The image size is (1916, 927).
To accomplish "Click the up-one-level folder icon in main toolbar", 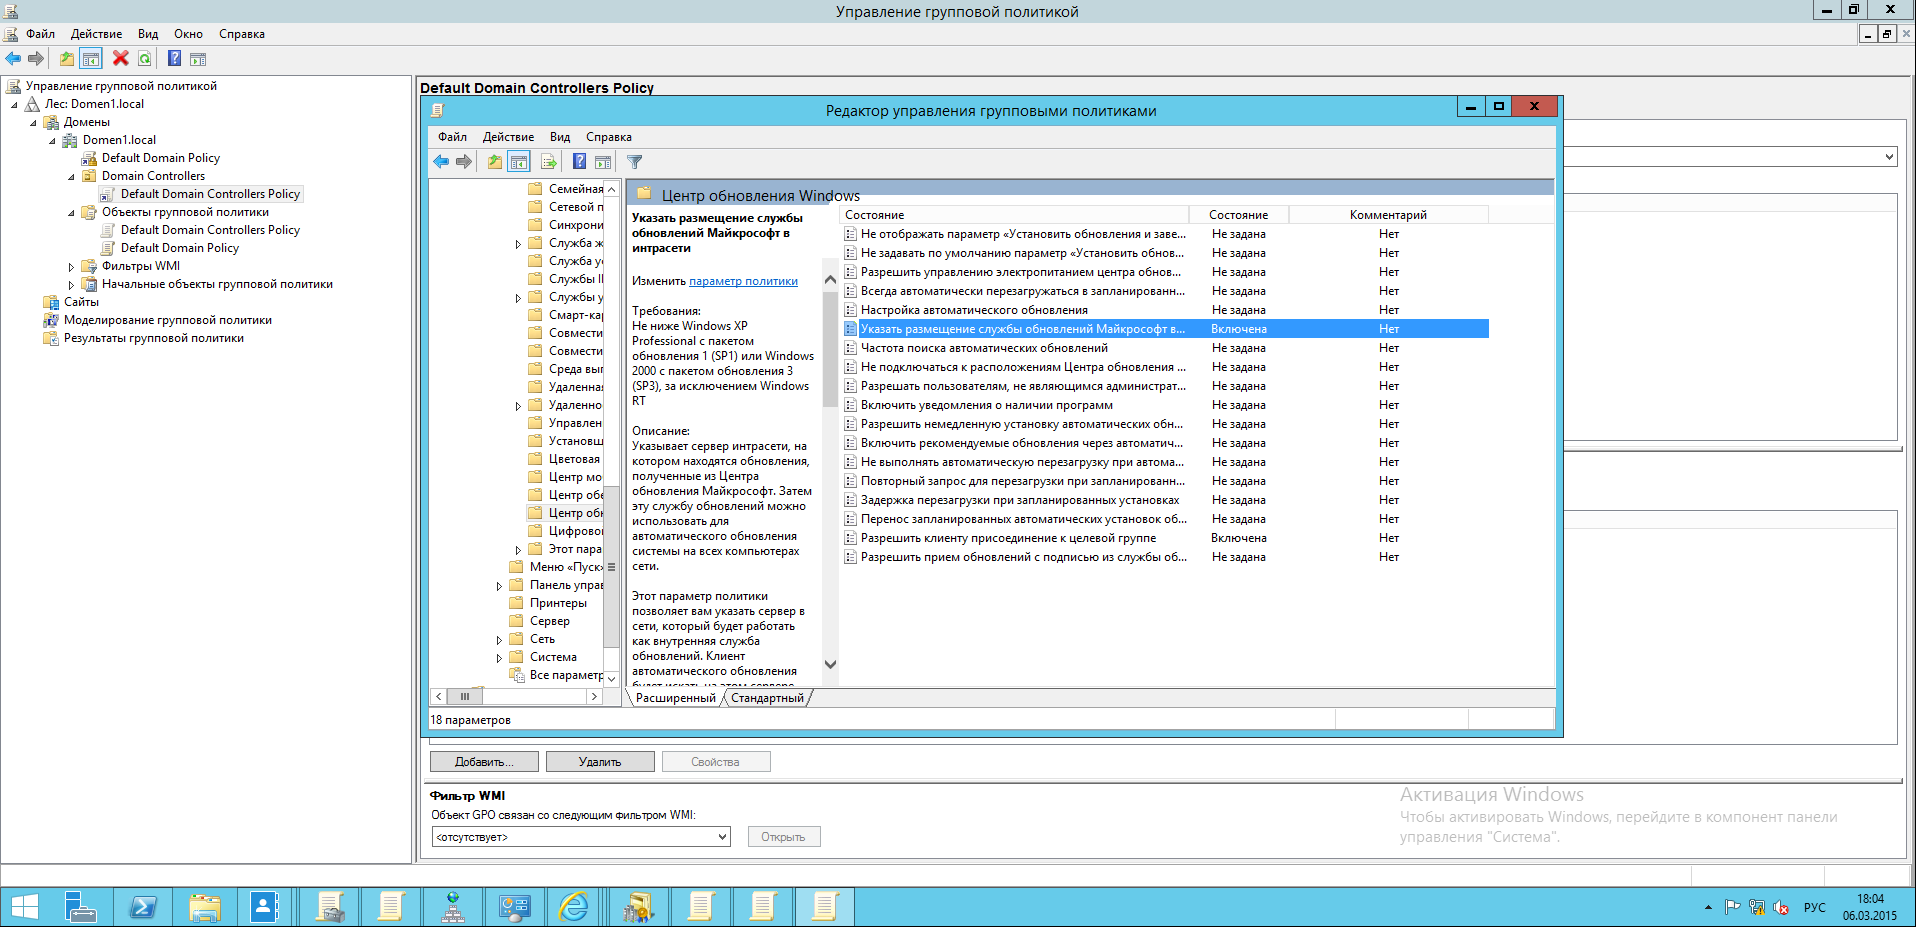I will 66,59.
